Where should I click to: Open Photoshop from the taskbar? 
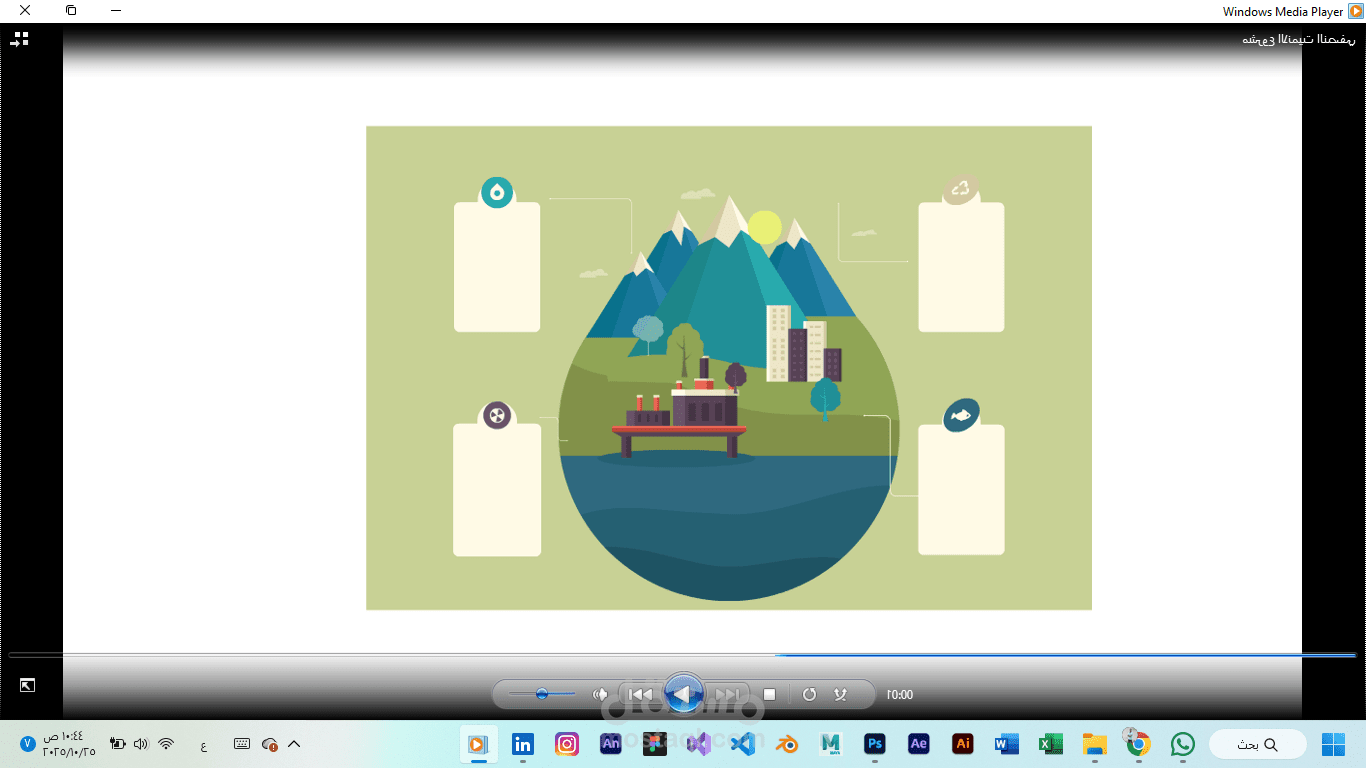pos(874,744)
